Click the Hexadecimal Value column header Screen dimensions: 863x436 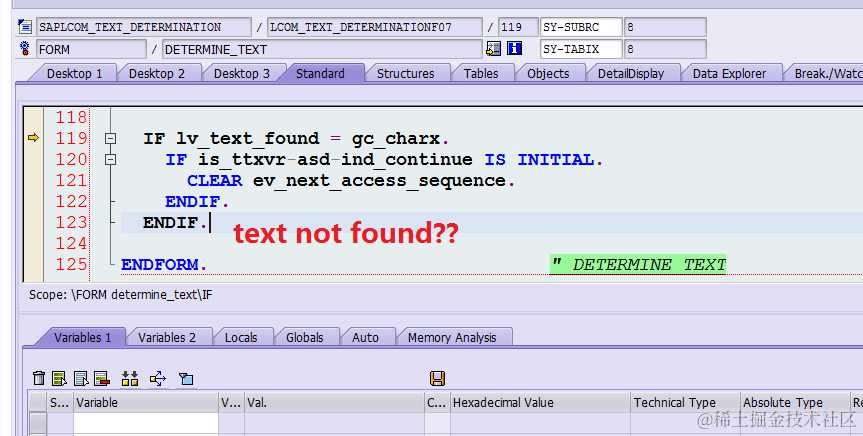(x=540, y=402)
